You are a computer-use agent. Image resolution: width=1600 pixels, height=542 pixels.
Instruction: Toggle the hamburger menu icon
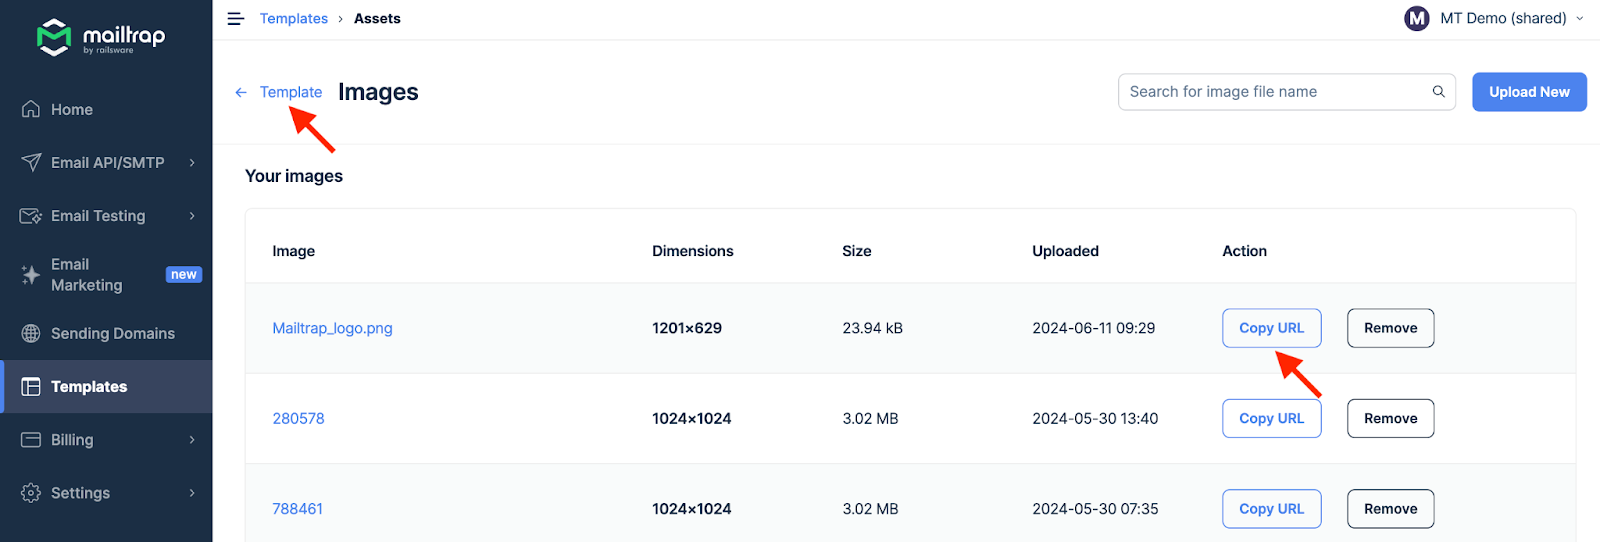coord(236,19)
